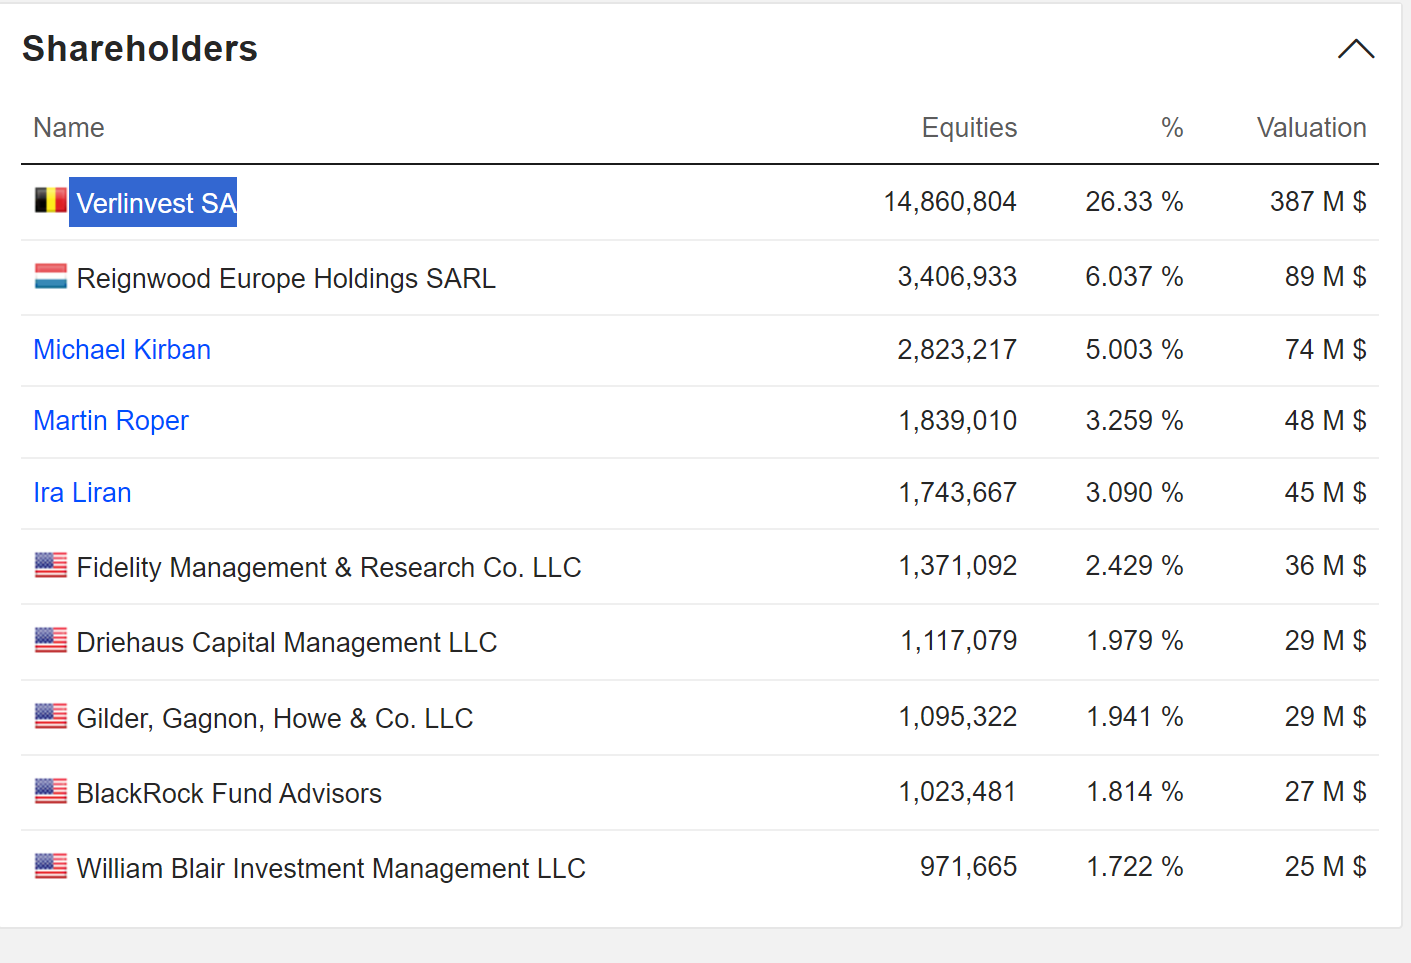
Task: Click the 1.722 % ownership cell
Action: tap(1135, 866)
